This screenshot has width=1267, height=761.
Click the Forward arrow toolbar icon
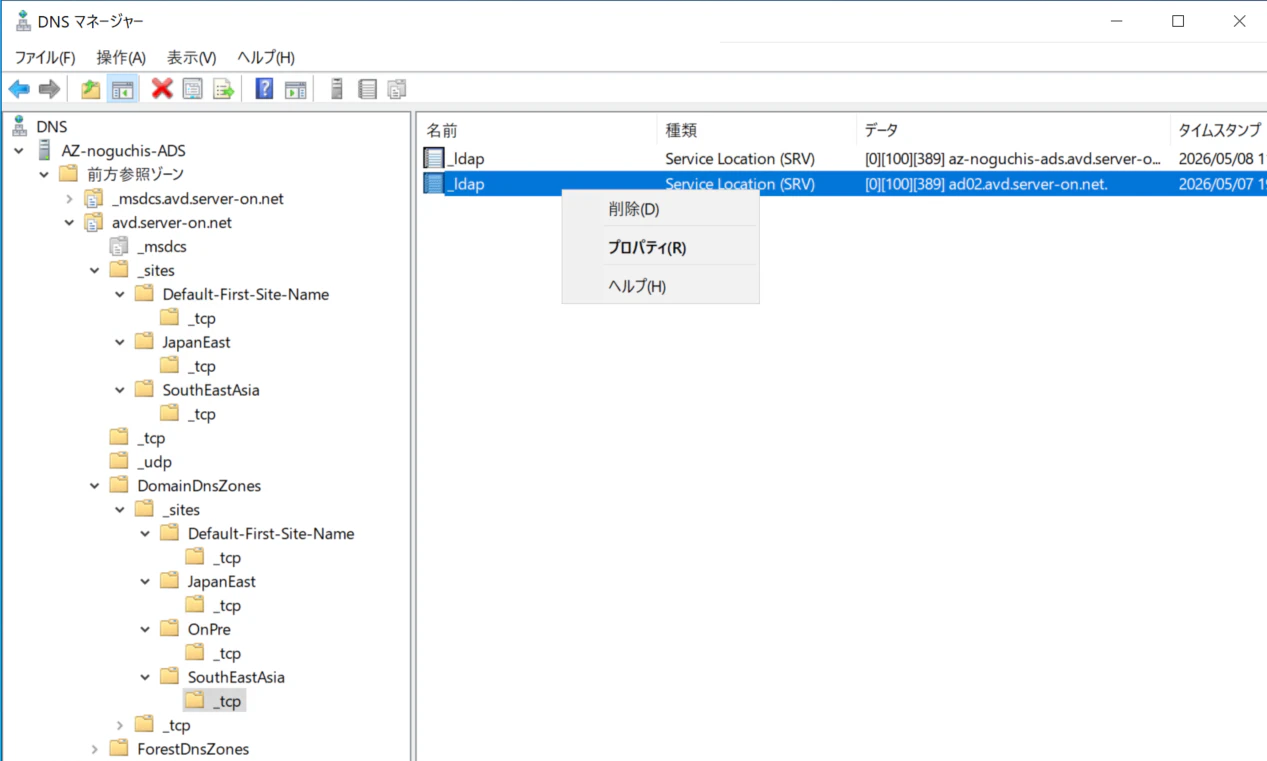point(49,89)
